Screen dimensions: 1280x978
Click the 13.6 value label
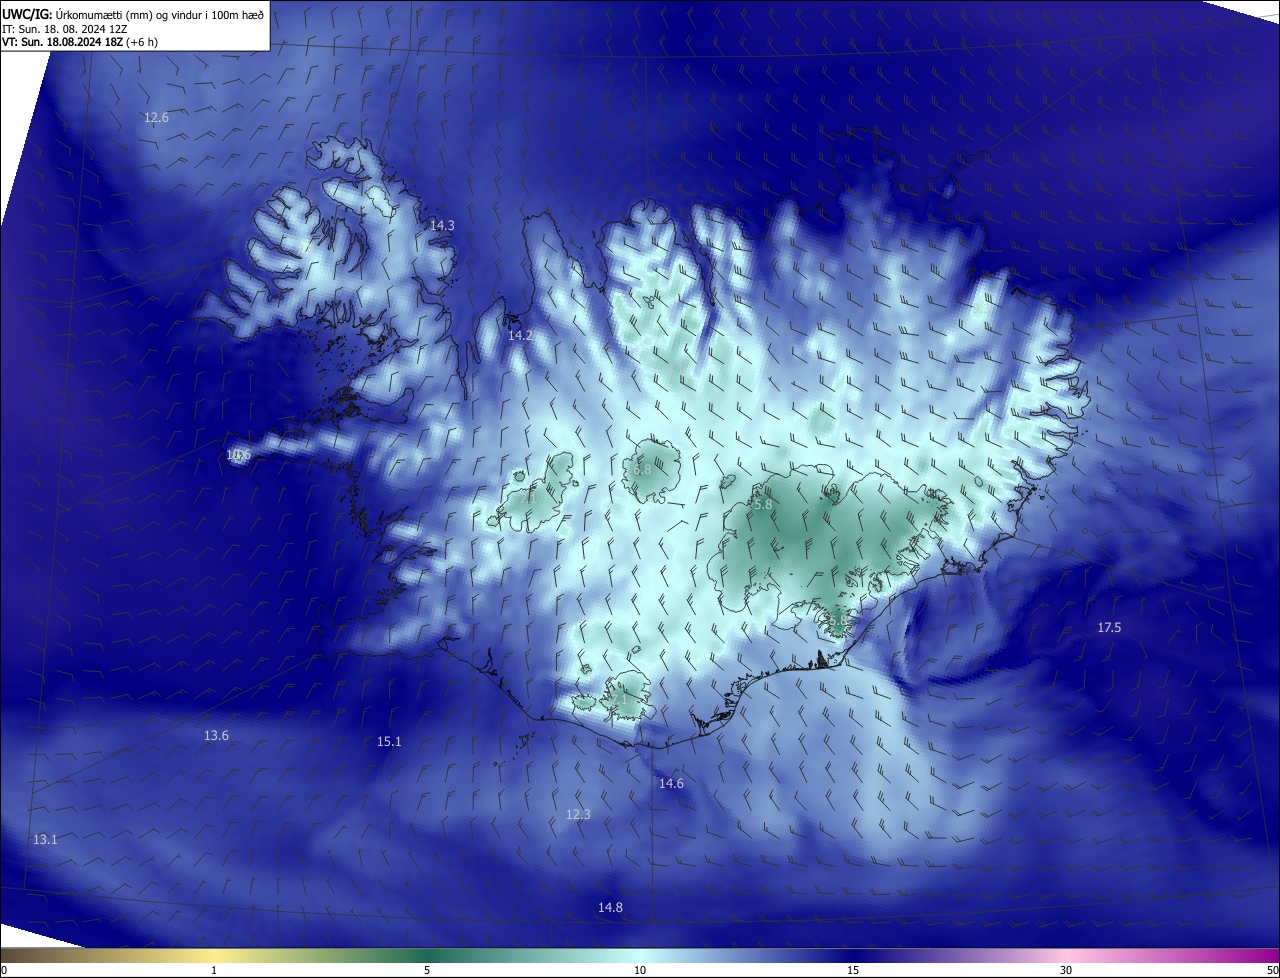[x=216, y=736]
